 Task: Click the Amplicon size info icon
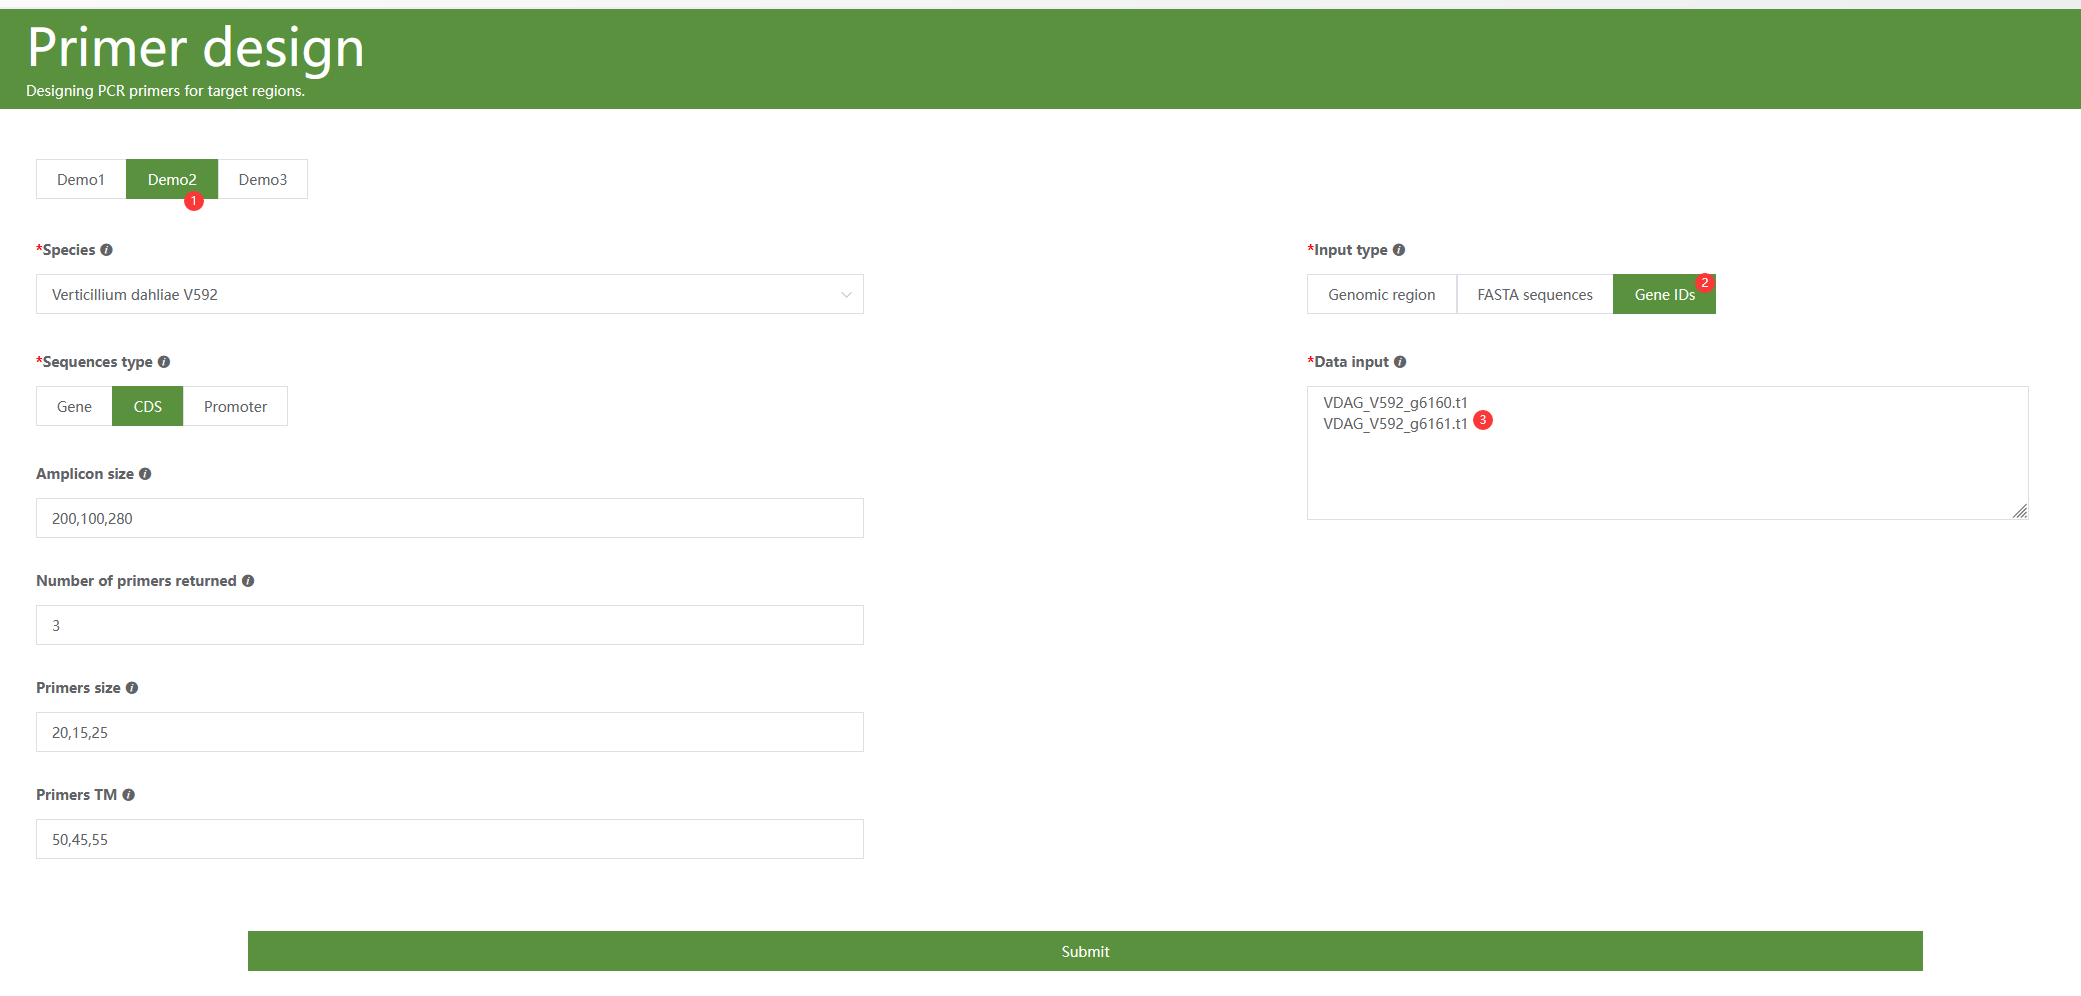pyautogui.click(x=145, y=474)
